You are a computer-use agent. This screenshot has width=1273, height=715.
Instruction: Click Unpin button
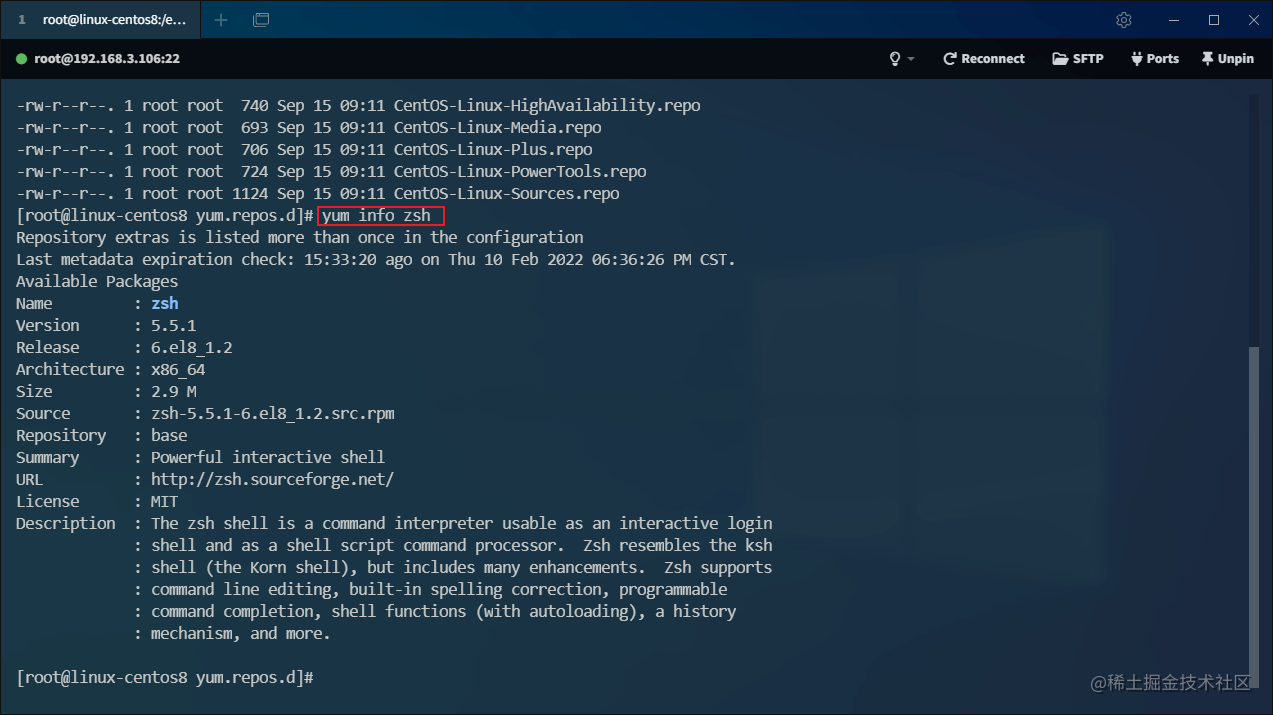(x=1228, y=59)
